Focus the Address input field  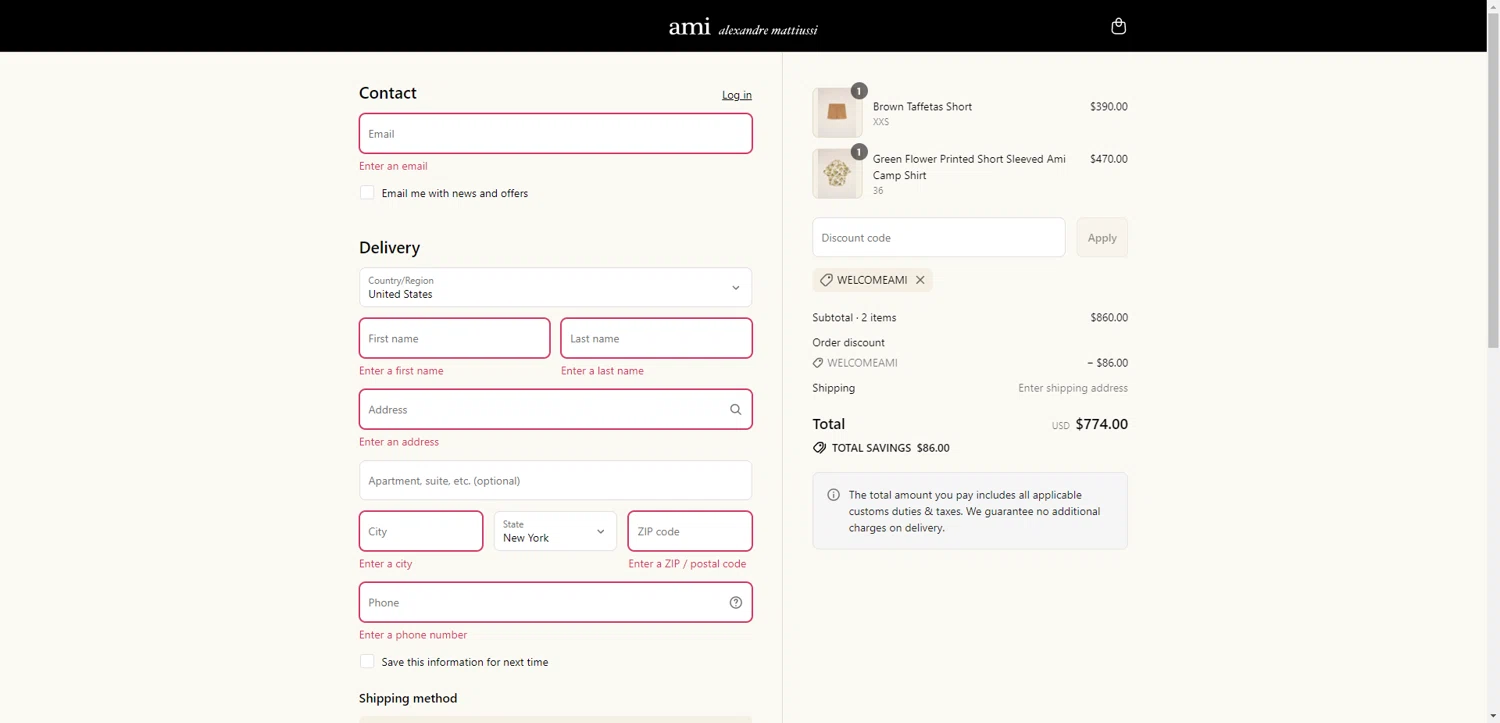(555, 409)
